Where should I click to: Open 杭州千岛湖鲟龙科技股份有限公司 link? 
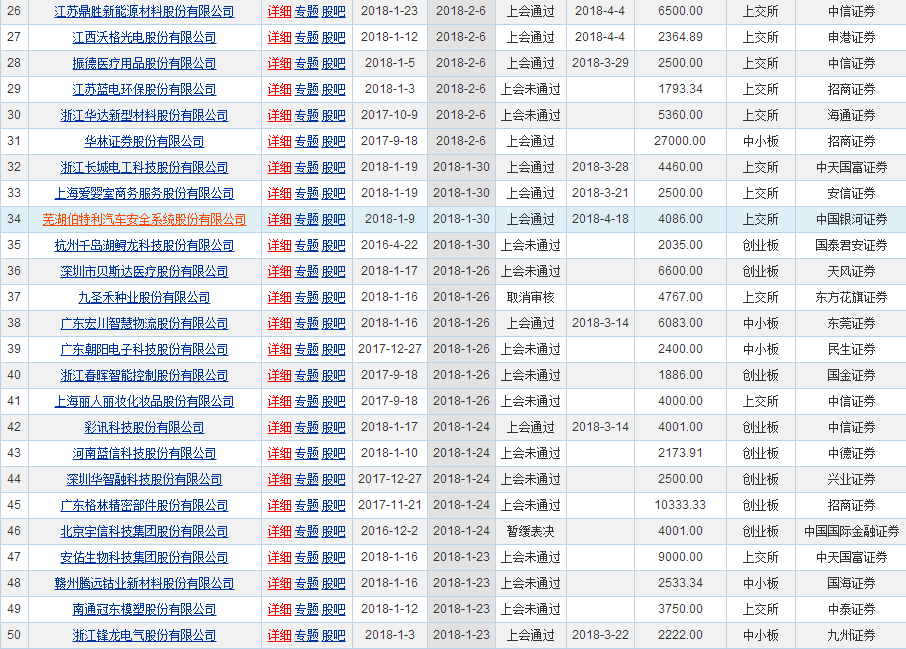[x=144, y=246]
